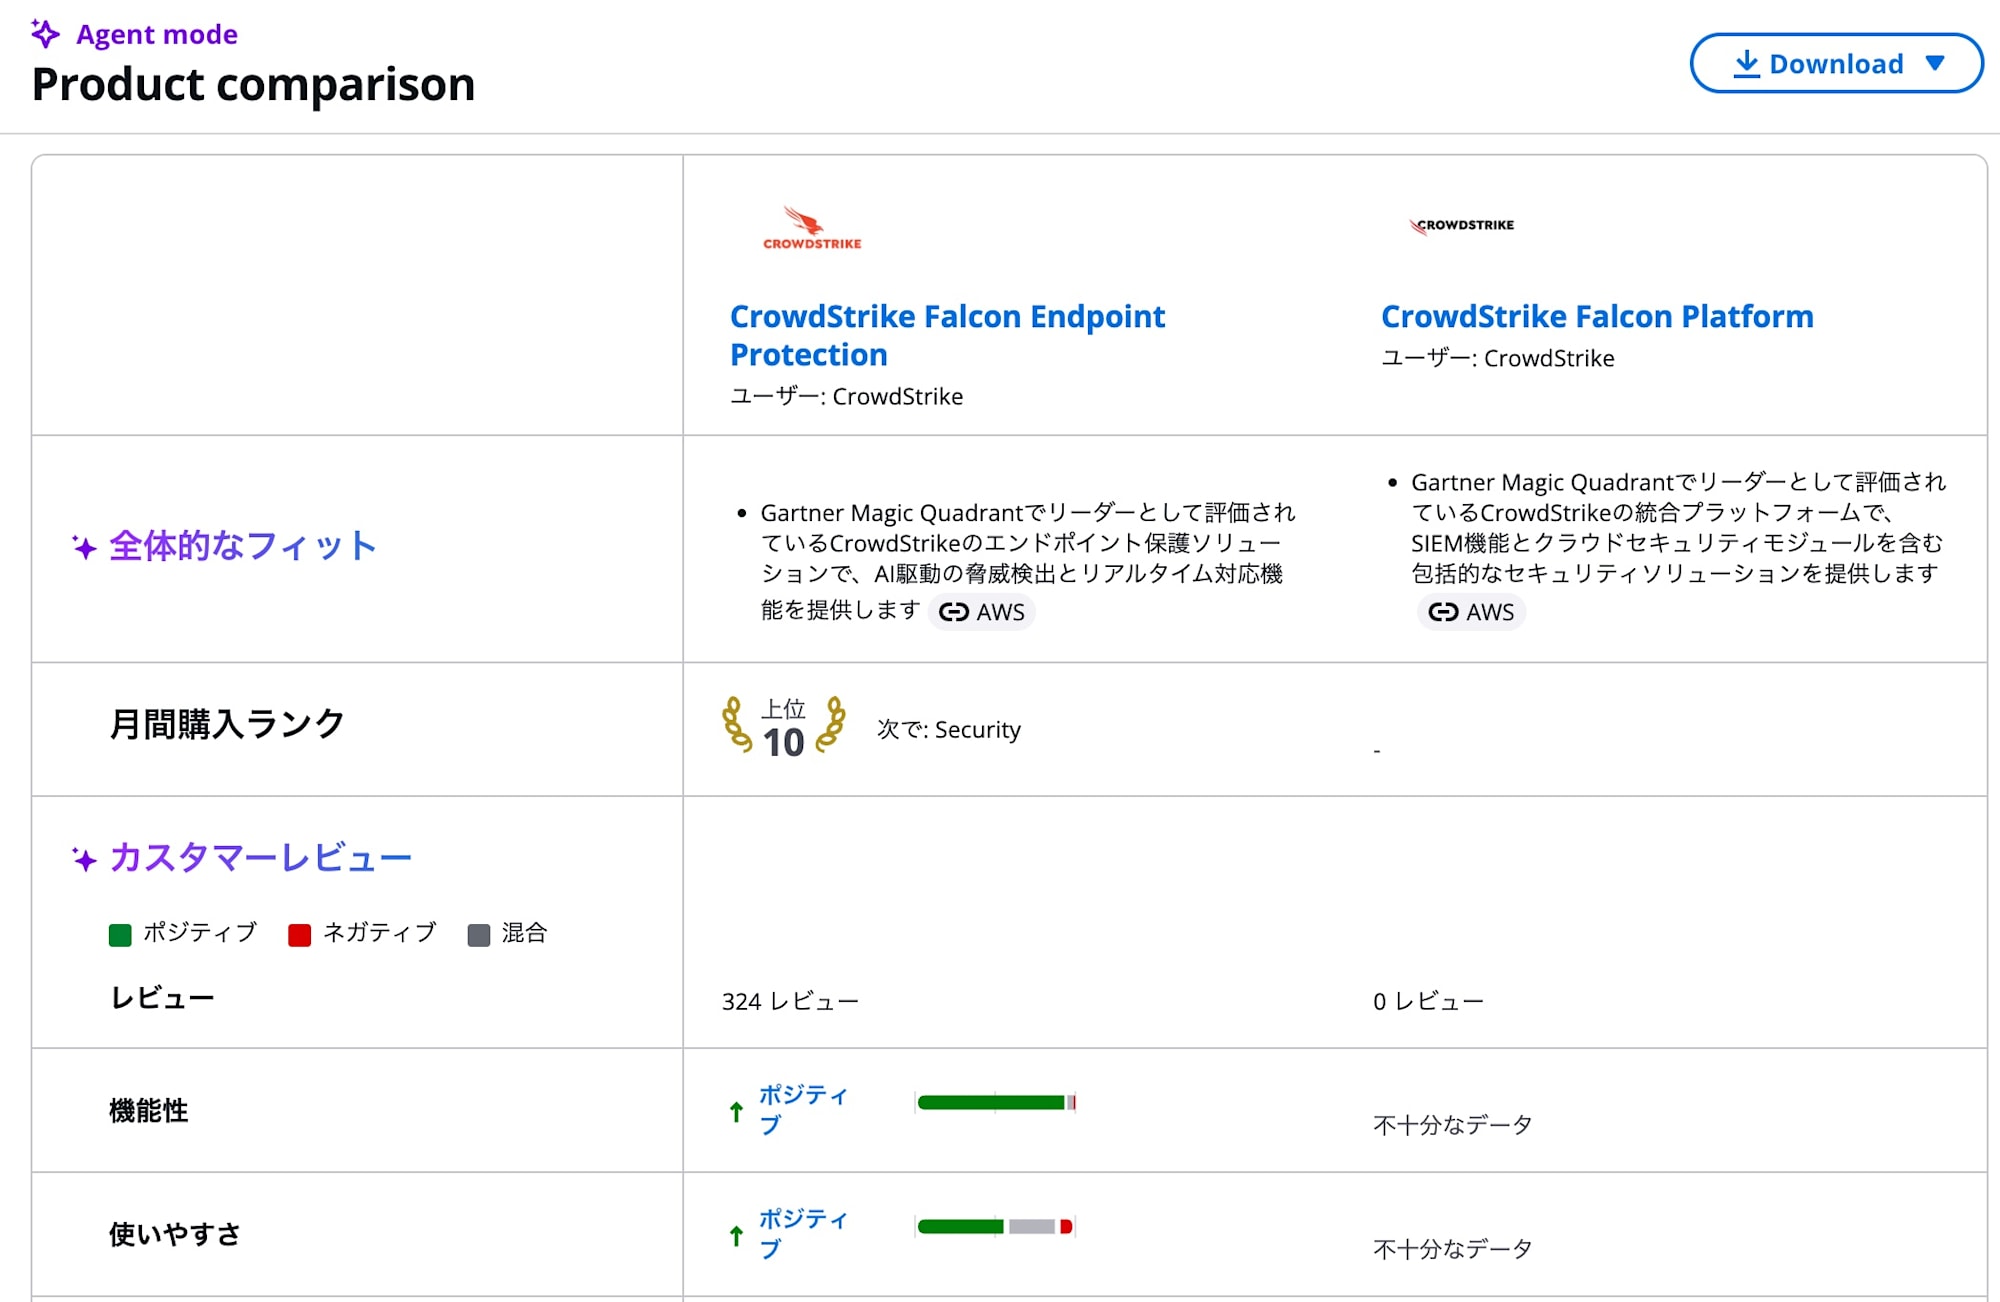
Task: Click the red ネガティブ legend swatch
Action: click(x=299, y=935)
